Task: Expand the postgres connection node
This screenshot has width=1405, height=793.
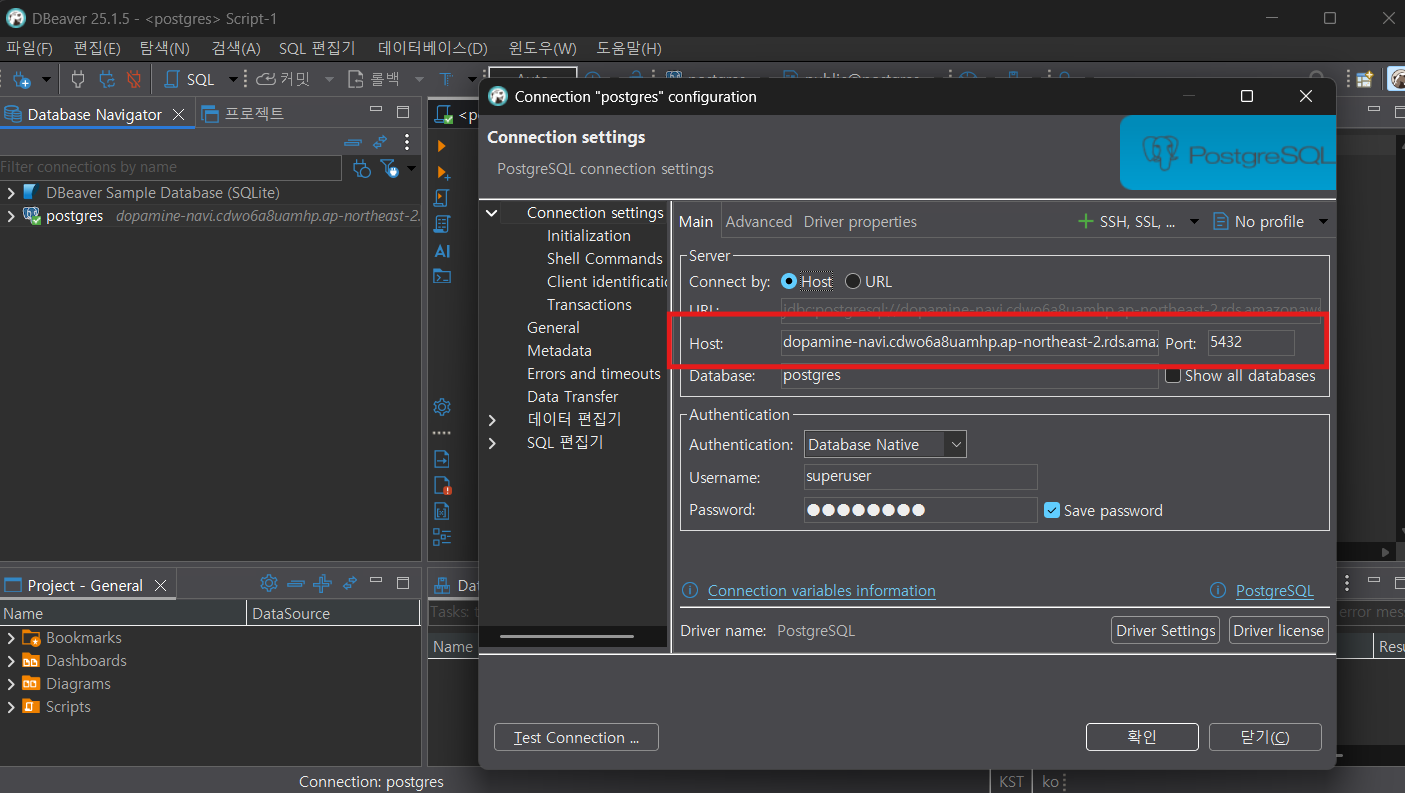Action: click(10, 215)
